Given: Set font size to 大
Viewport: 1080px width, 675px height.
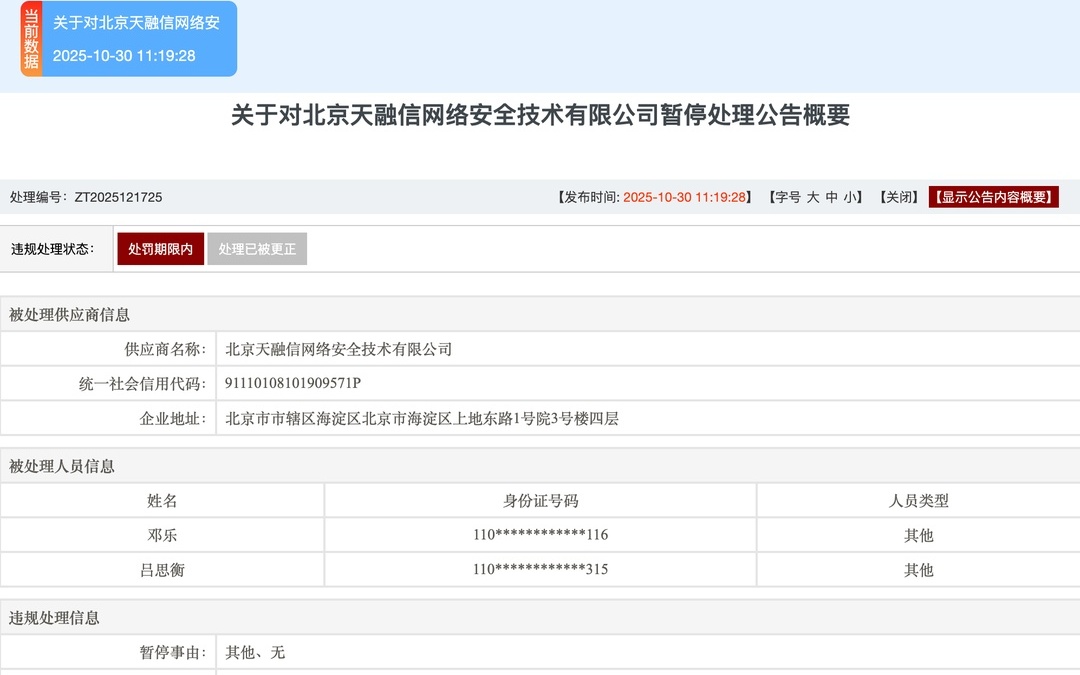Looking at the screenshot, I should [813, 198].
